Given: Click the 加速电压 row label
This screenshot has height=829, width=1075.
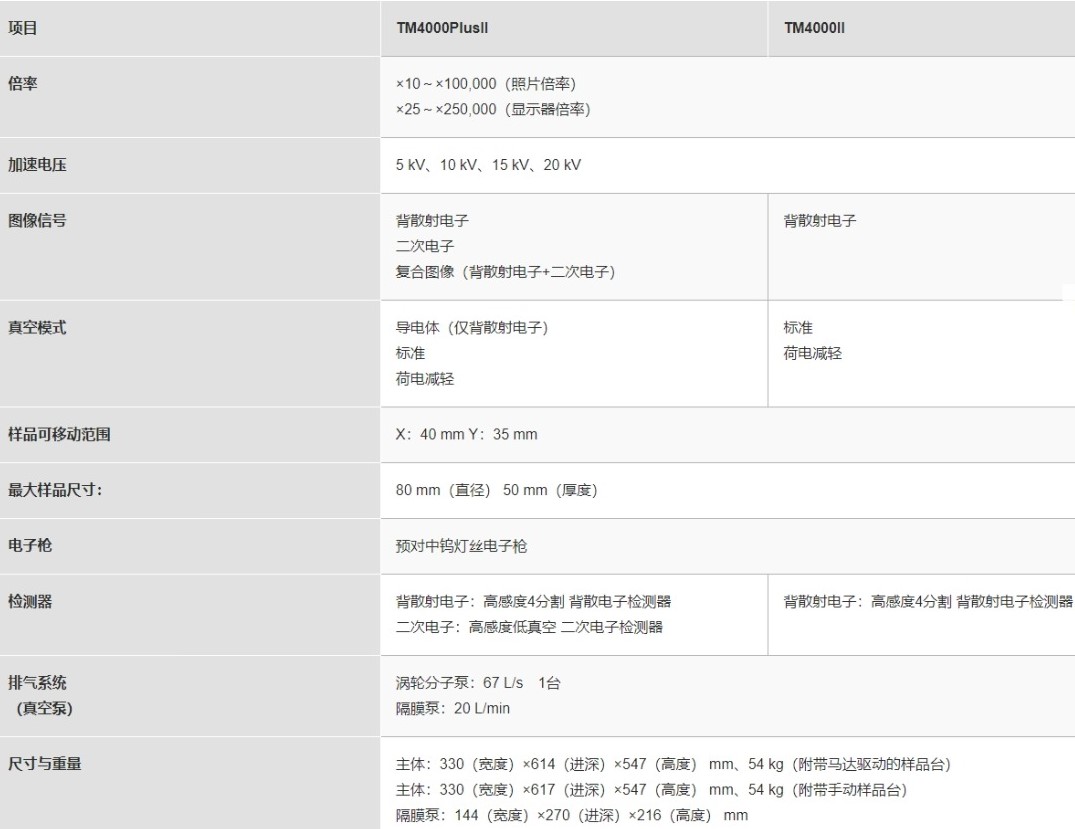Looking at the screenshot, I should click(x=37, y=165).
